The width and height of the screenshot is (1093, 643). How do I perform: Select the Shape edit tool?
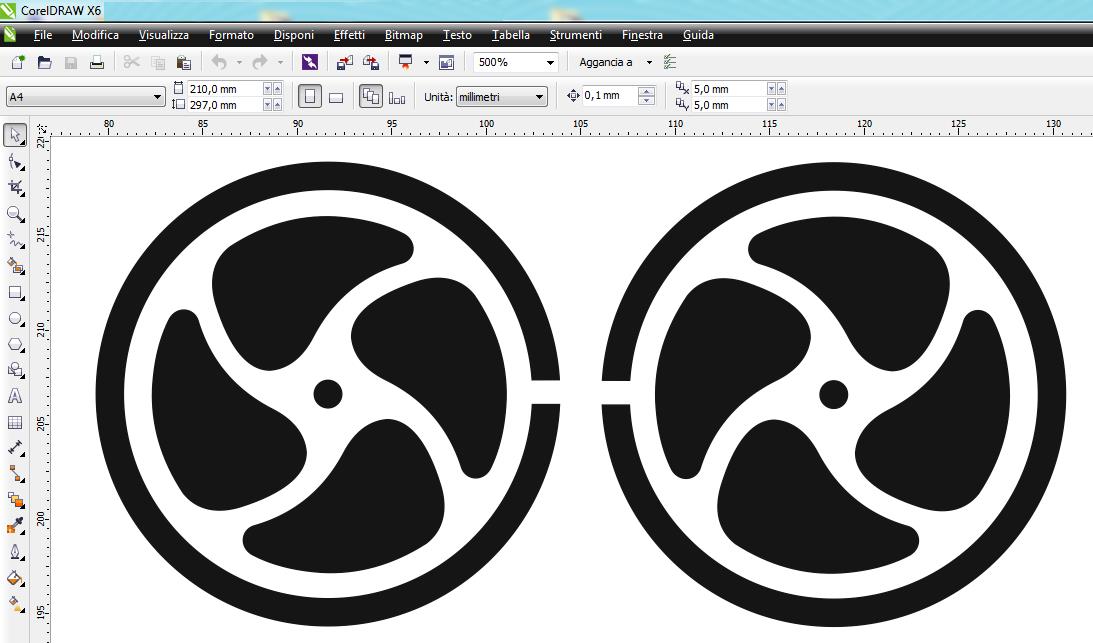[x=15, y=162]
